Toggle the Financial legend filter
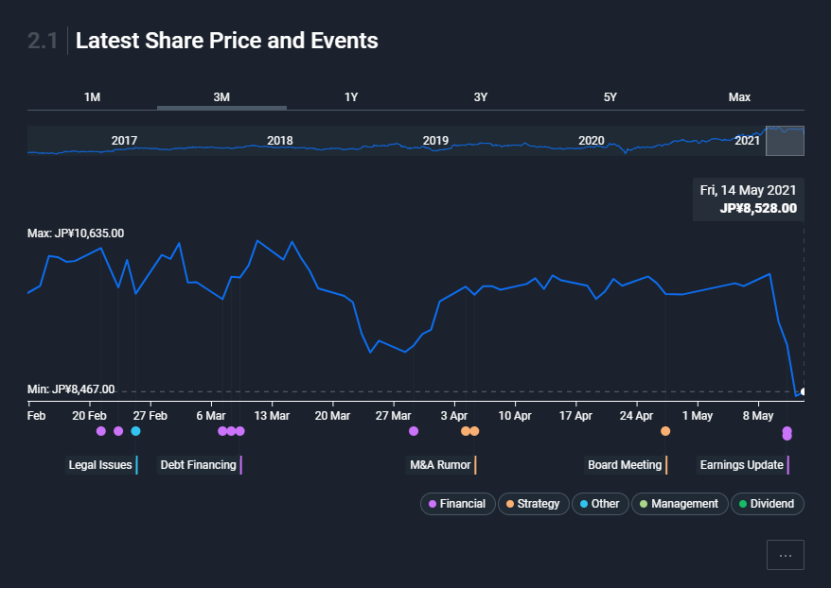The height and width of the screenshot is (589, 831). 457,504
